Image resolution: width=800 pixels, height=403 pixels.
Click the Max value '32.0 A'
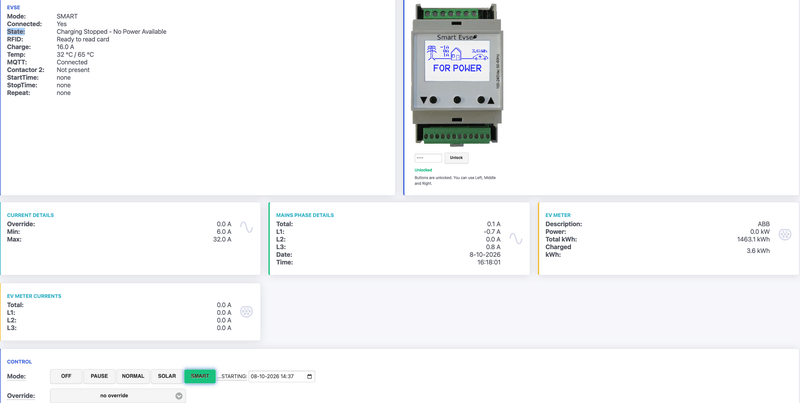(x=222, y=239)
